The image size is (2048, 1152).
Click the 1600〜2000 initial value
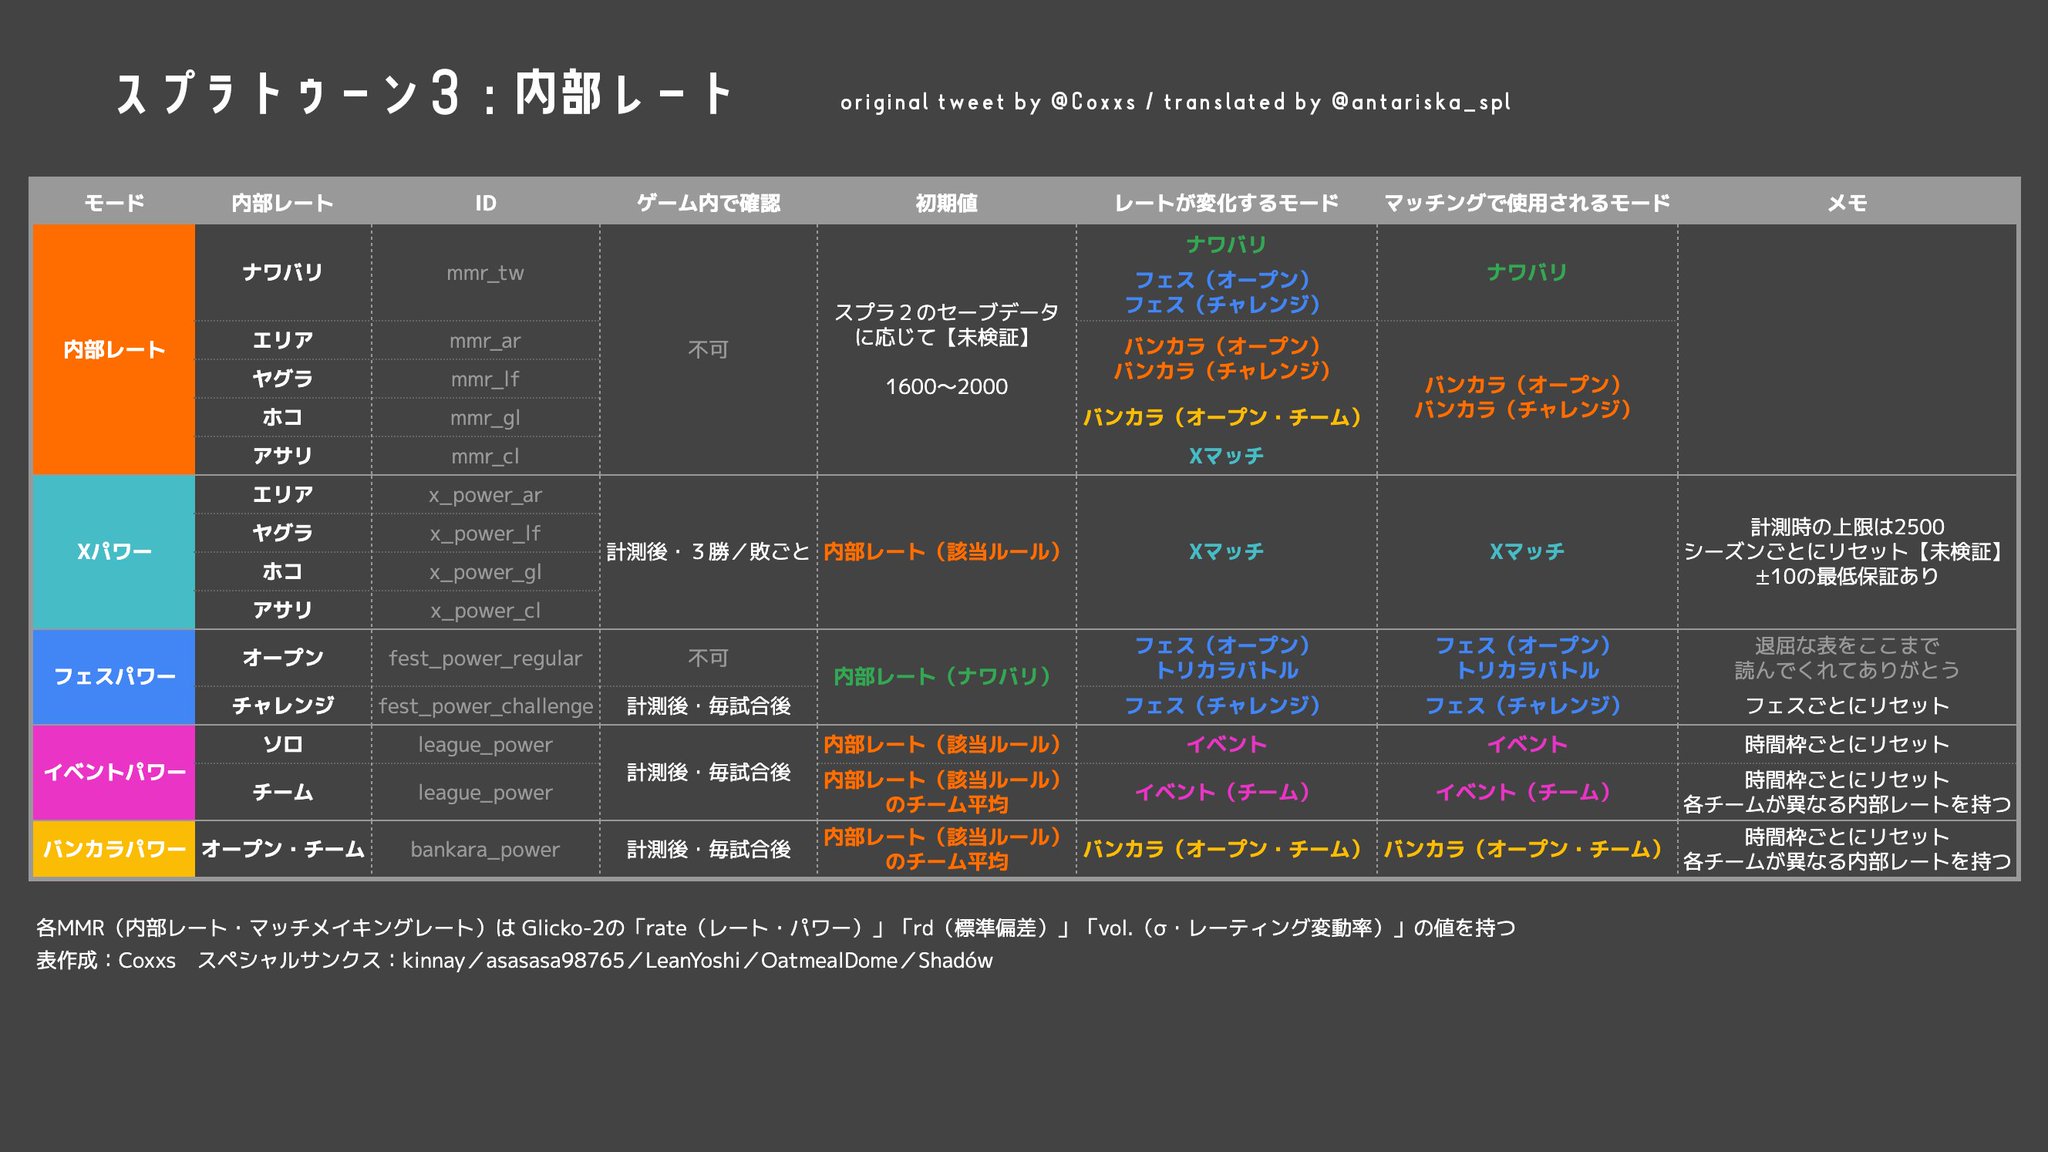pyautogui.click(x=946, y=386)
